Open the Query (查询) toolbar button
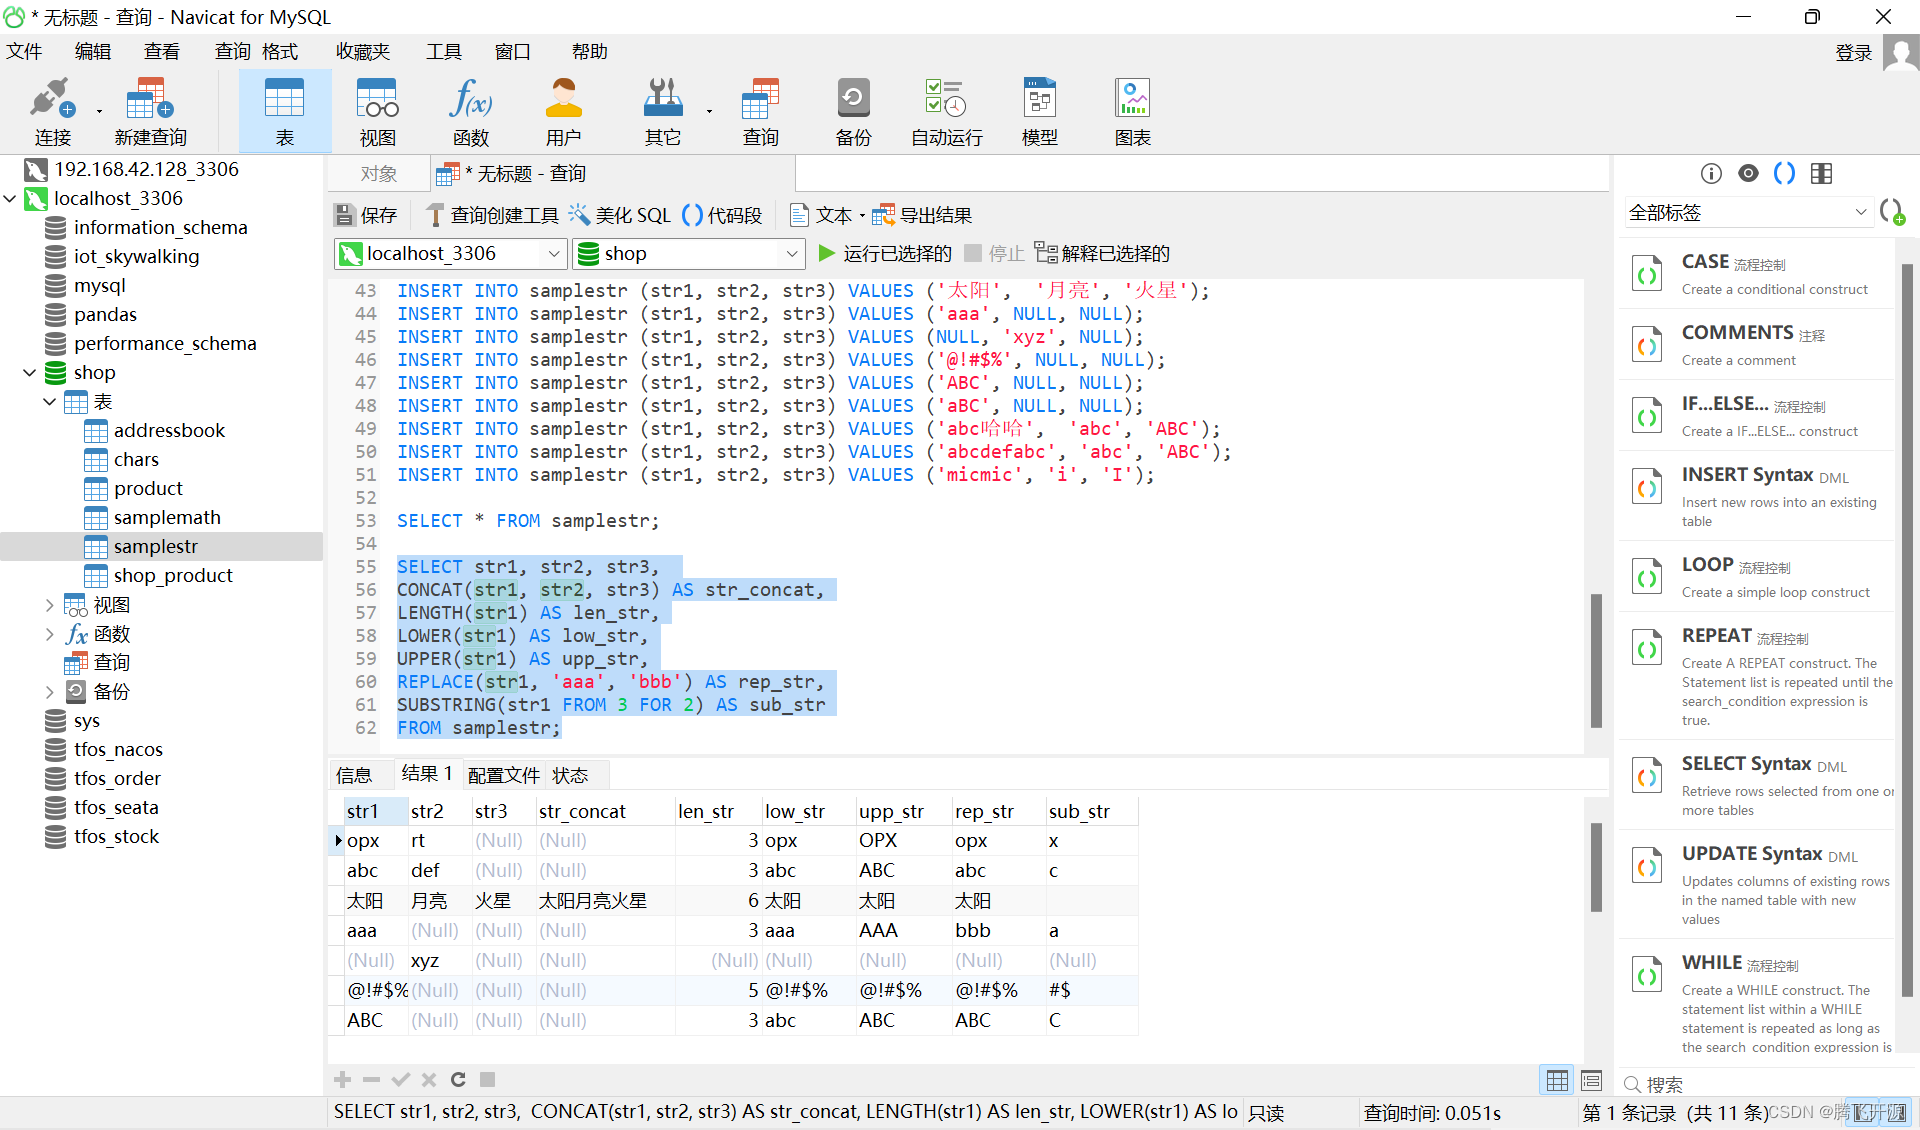 pyautogui.click(x=760, y=111)
